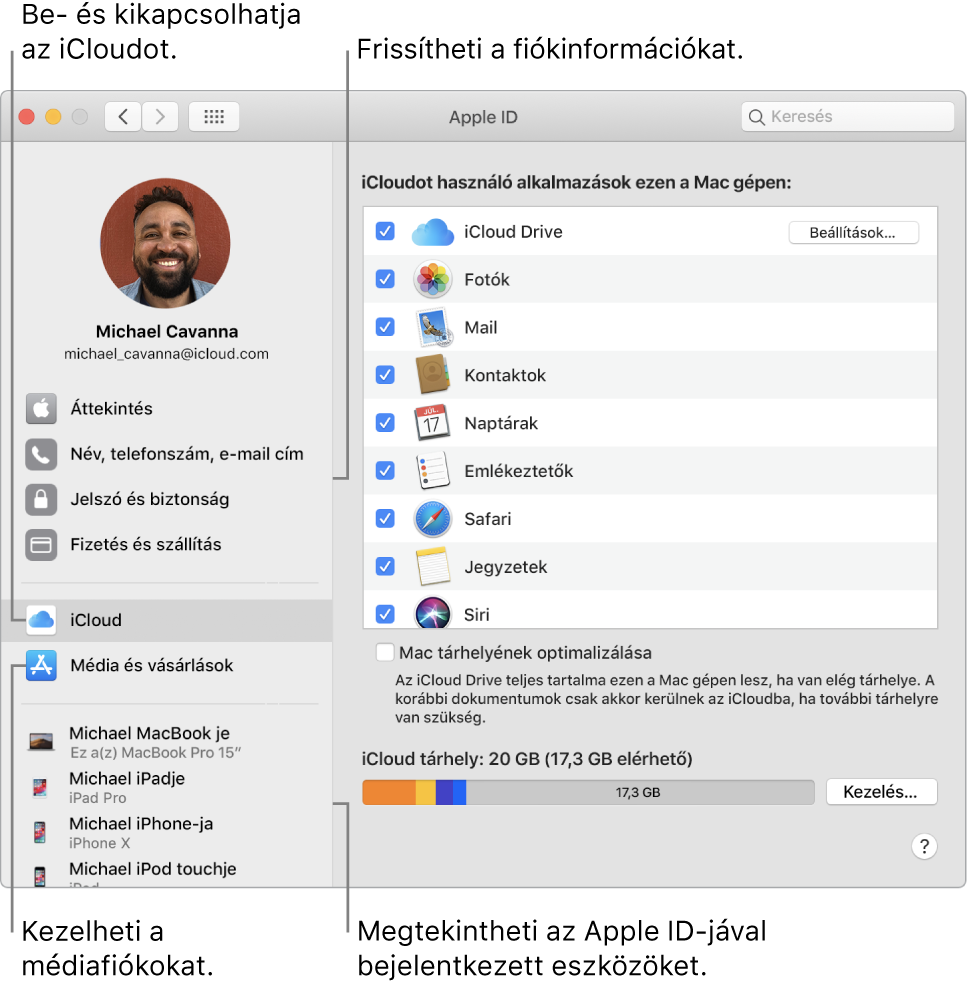Click the 17,3 GB free storage bar area
Viewport: 968px width, 987px height.
click(x=639, y=792)
